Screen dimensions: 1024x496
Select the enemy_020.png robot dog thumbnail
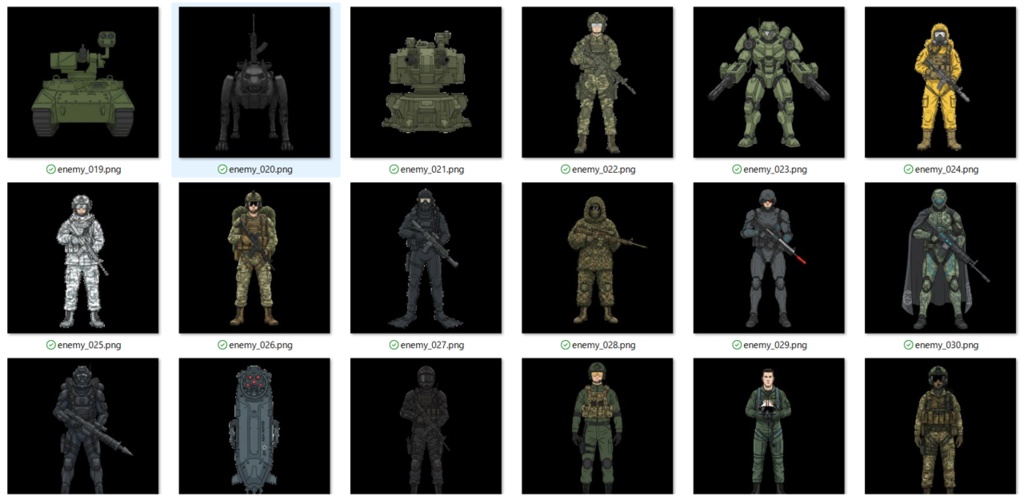(255, 82)
